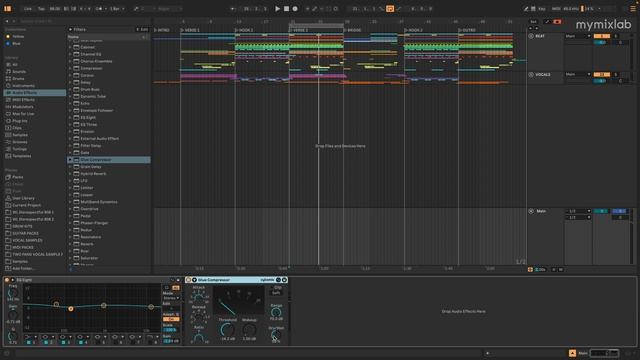Screen dimensions: 640x360
Task: Open the EQ Eight Mode Stereo dropdown
Action: point(171,298)
